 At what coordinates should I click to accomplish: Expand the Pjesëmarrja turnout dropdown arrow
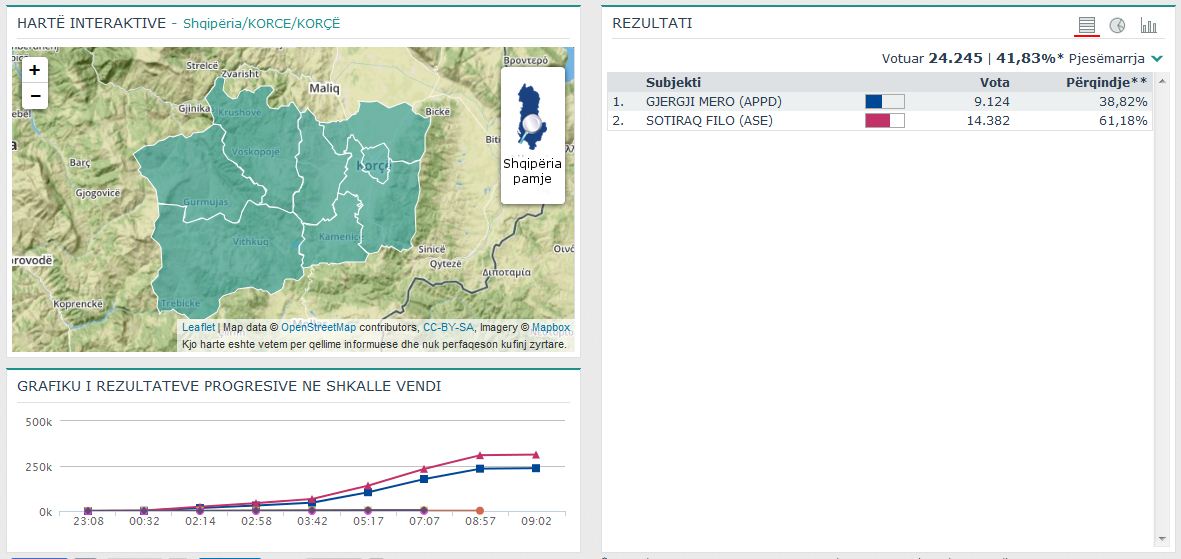1157,59
